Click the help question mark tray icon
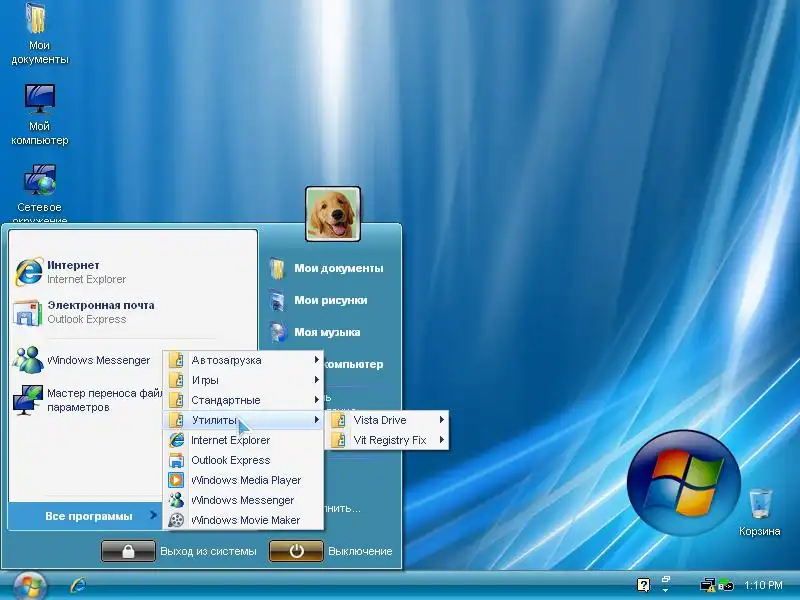The width and height of the screenshot is (800, 600). 643,585
